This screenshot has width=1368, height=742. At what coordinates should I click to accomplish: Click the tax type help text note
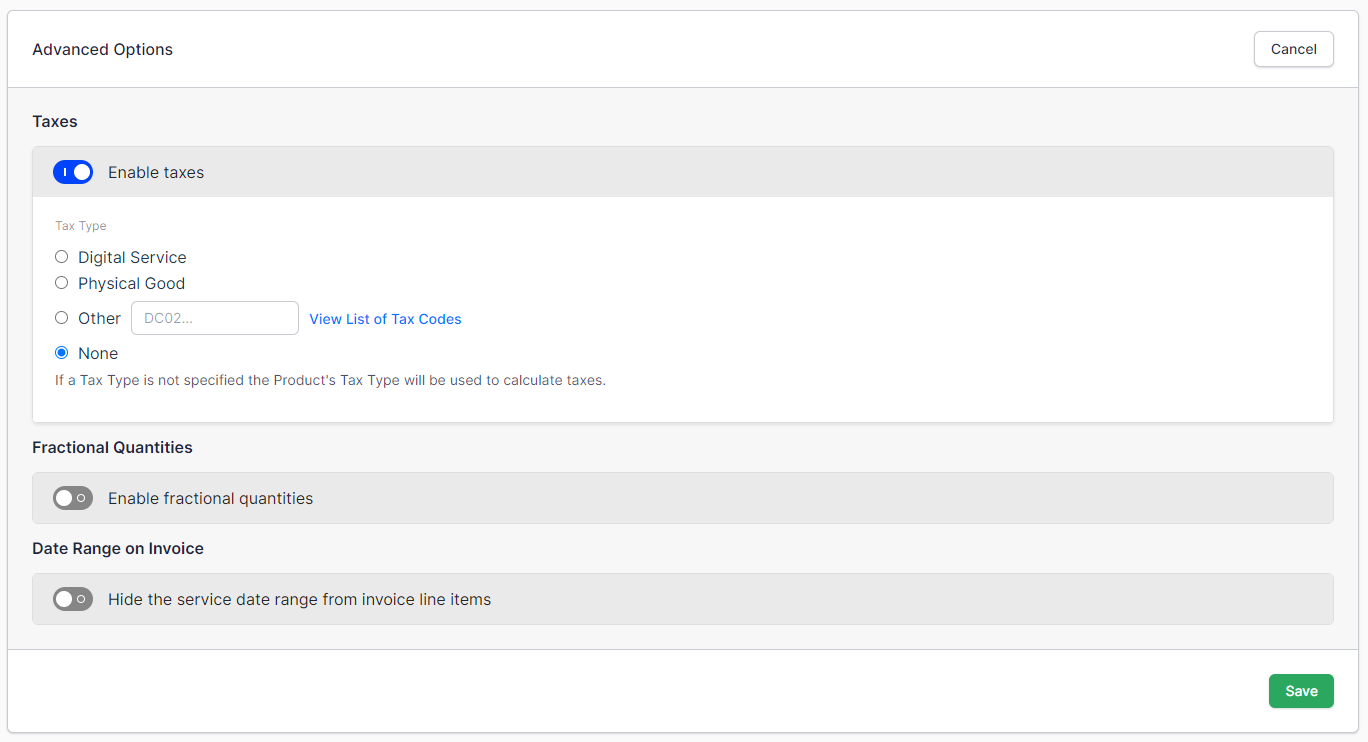(x=330, y=380)
